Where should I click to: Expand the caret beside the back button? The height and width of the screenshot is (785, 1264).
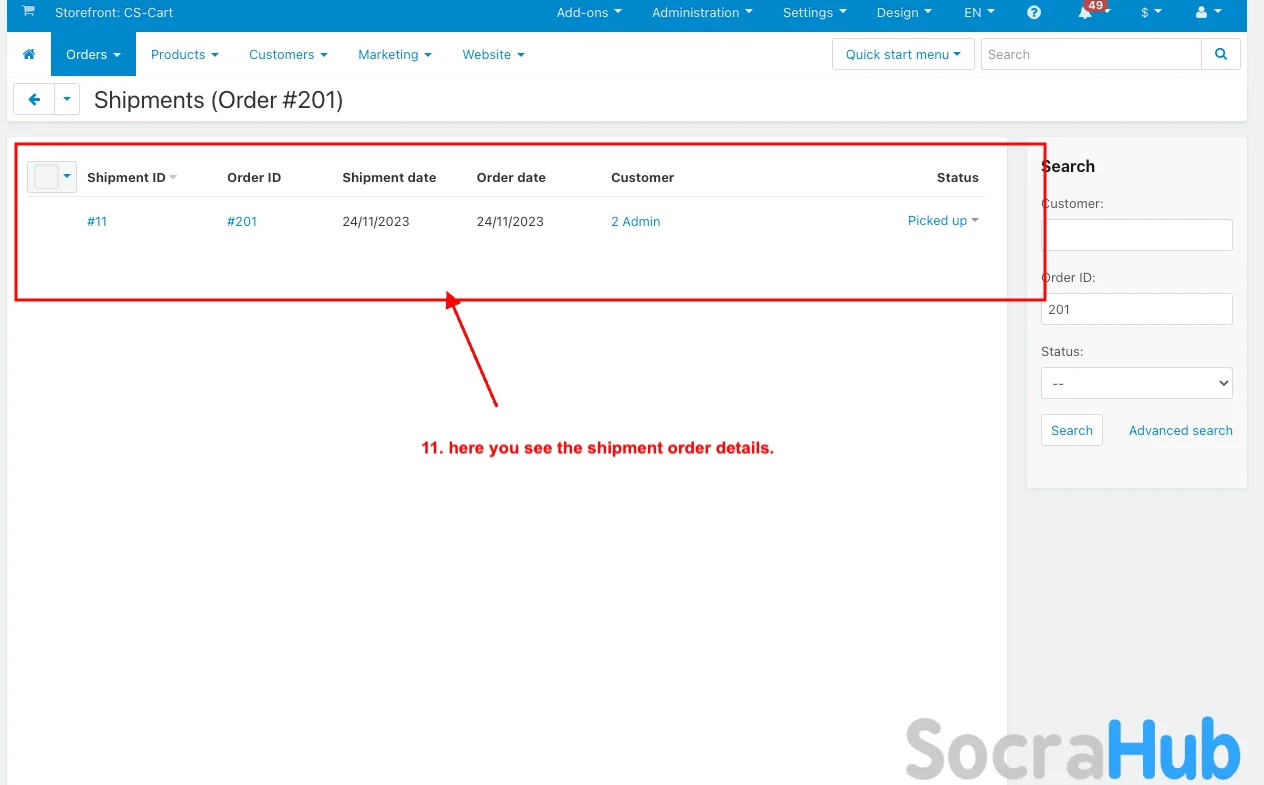tap(67, 100)
